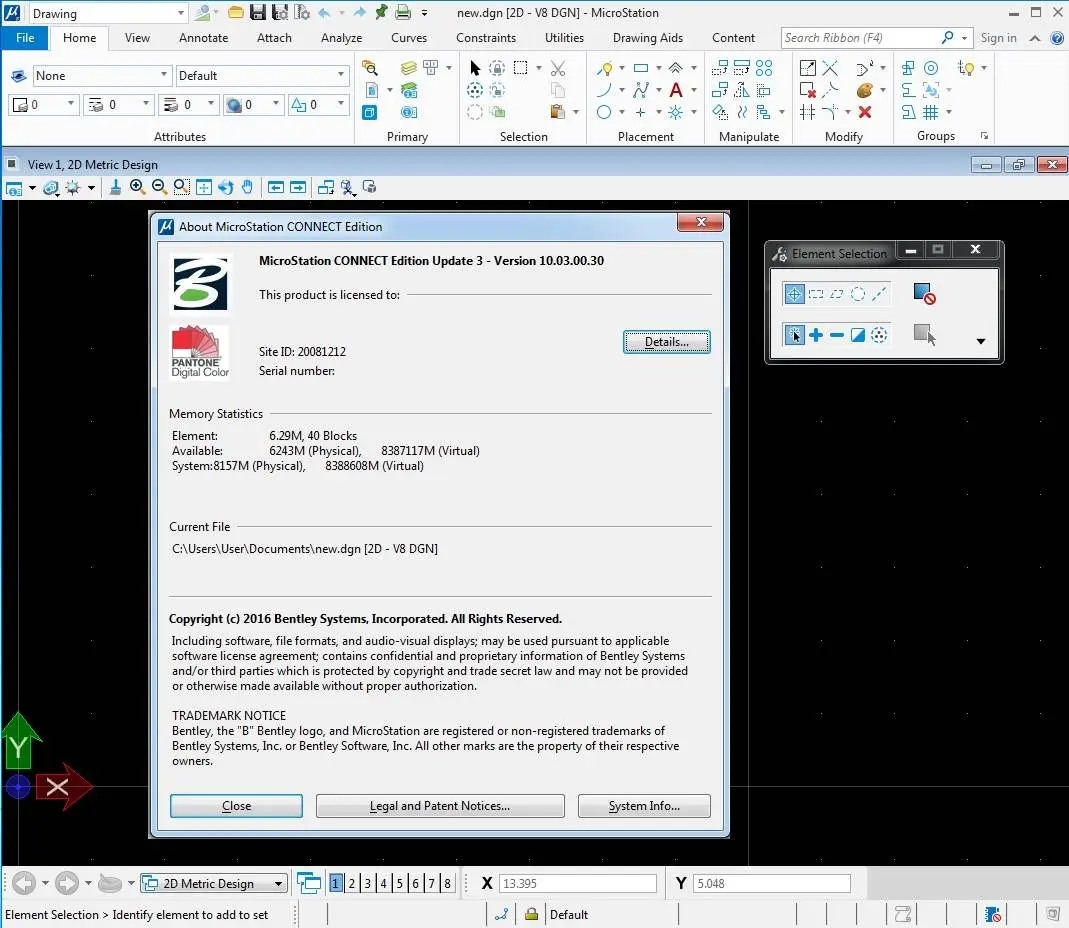Open the 2D Metric Design model dropdown
This screenshot has width=1069, height=928.
point(213,883)
